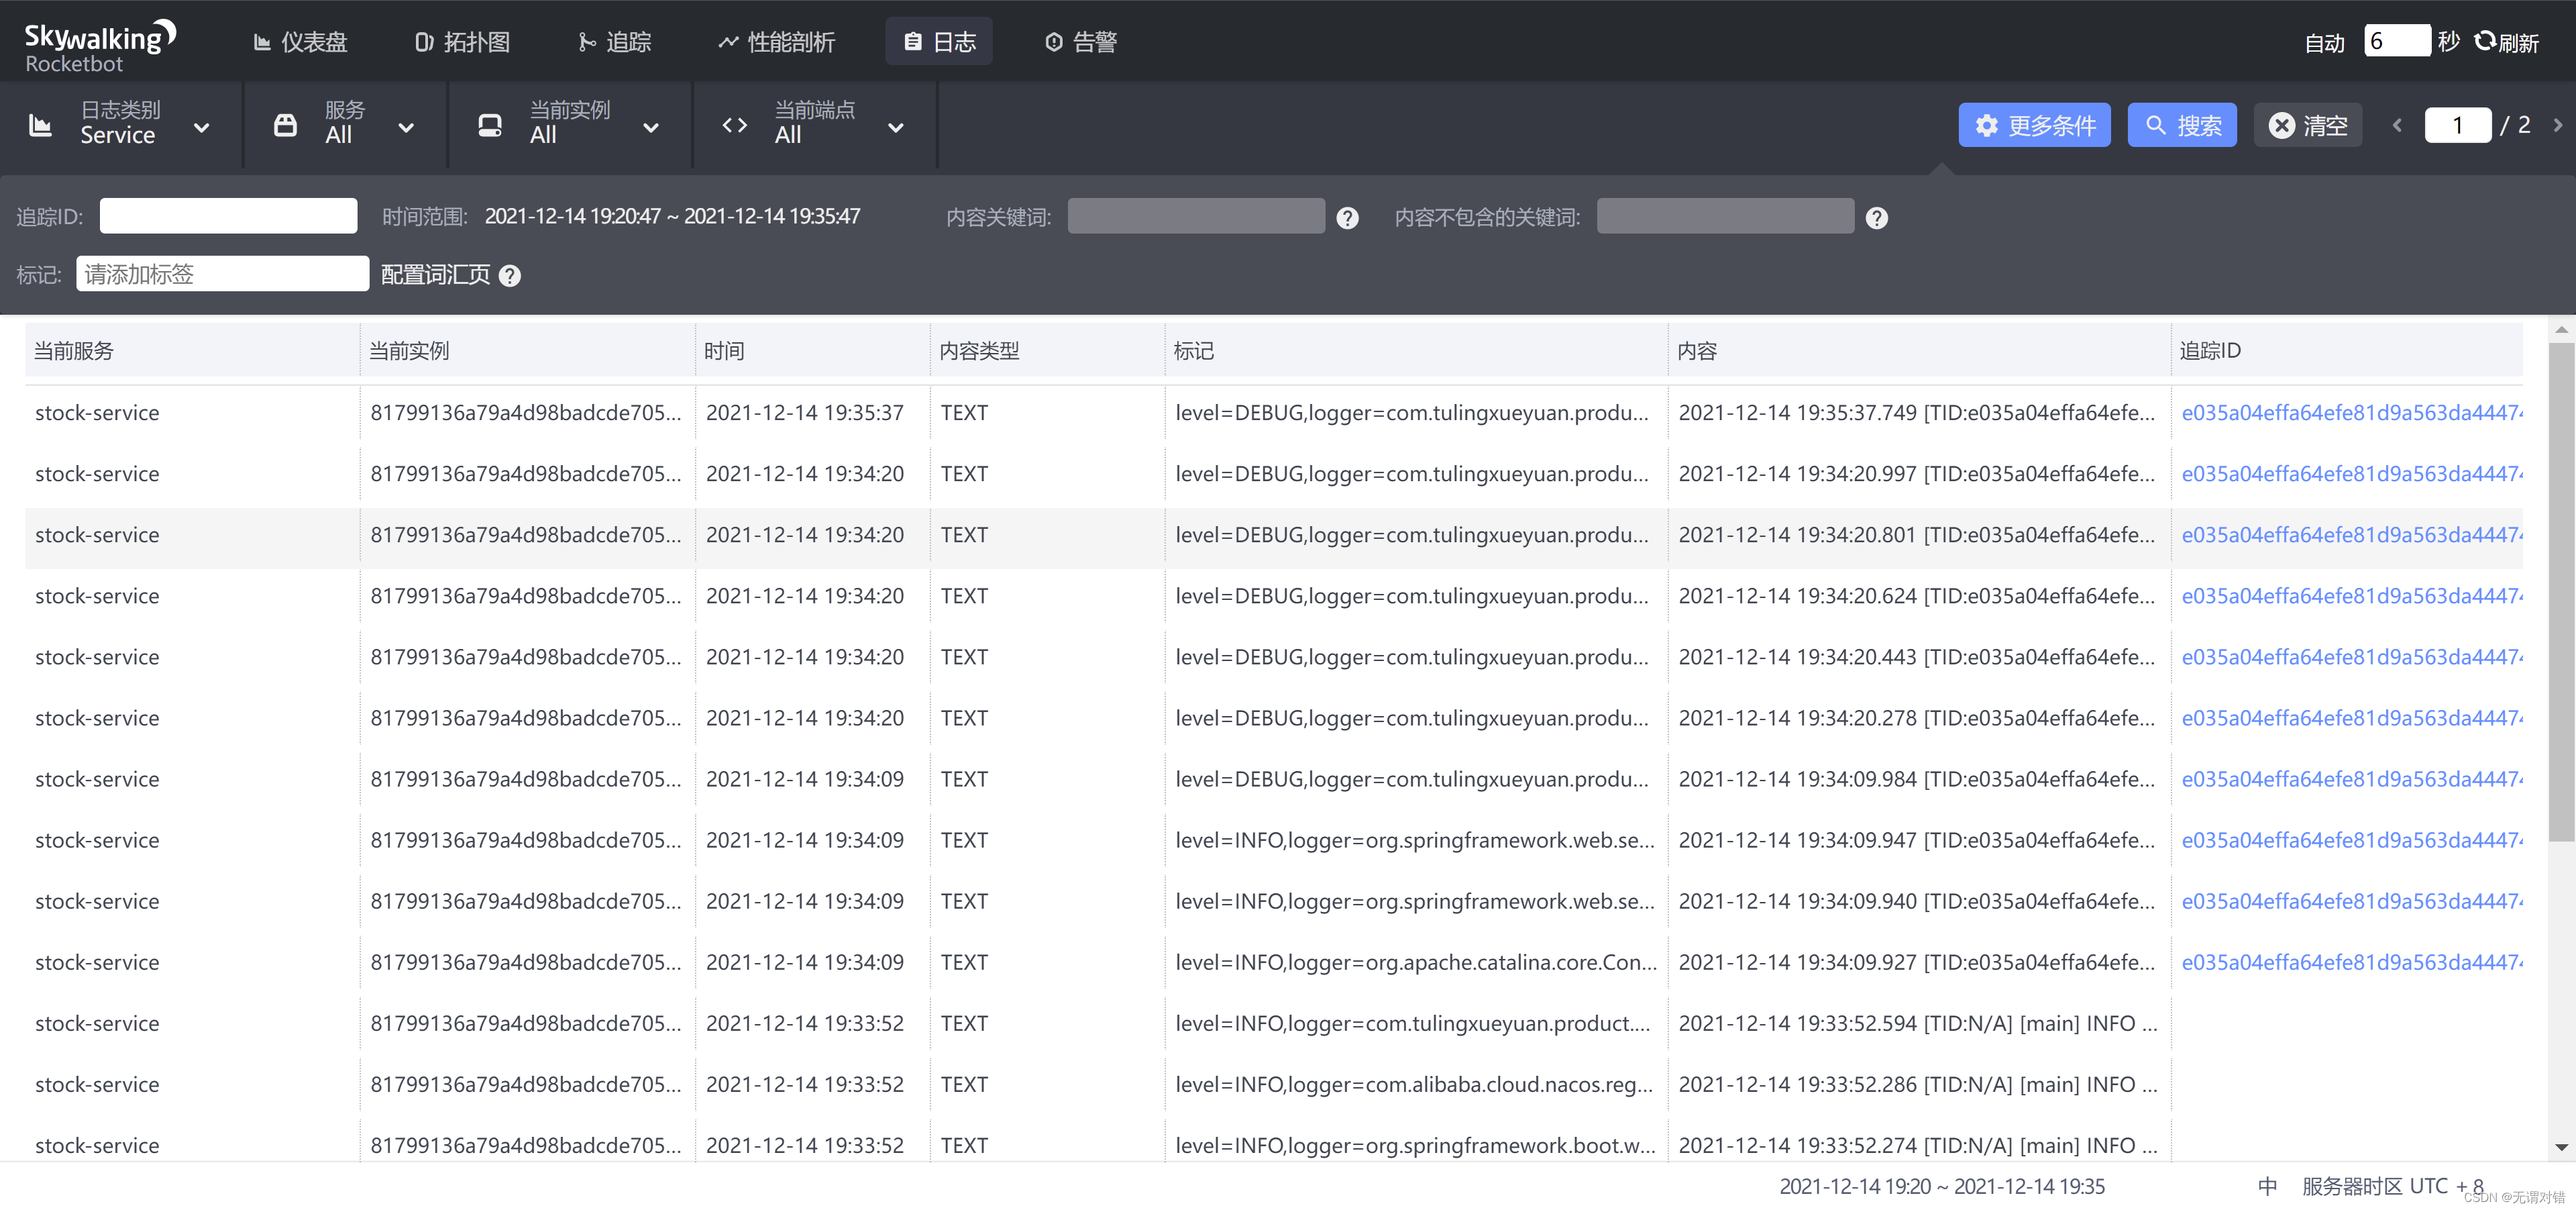
Task: Open the 仪表盘 dashboard tab
Action: (x=300, y=42)
